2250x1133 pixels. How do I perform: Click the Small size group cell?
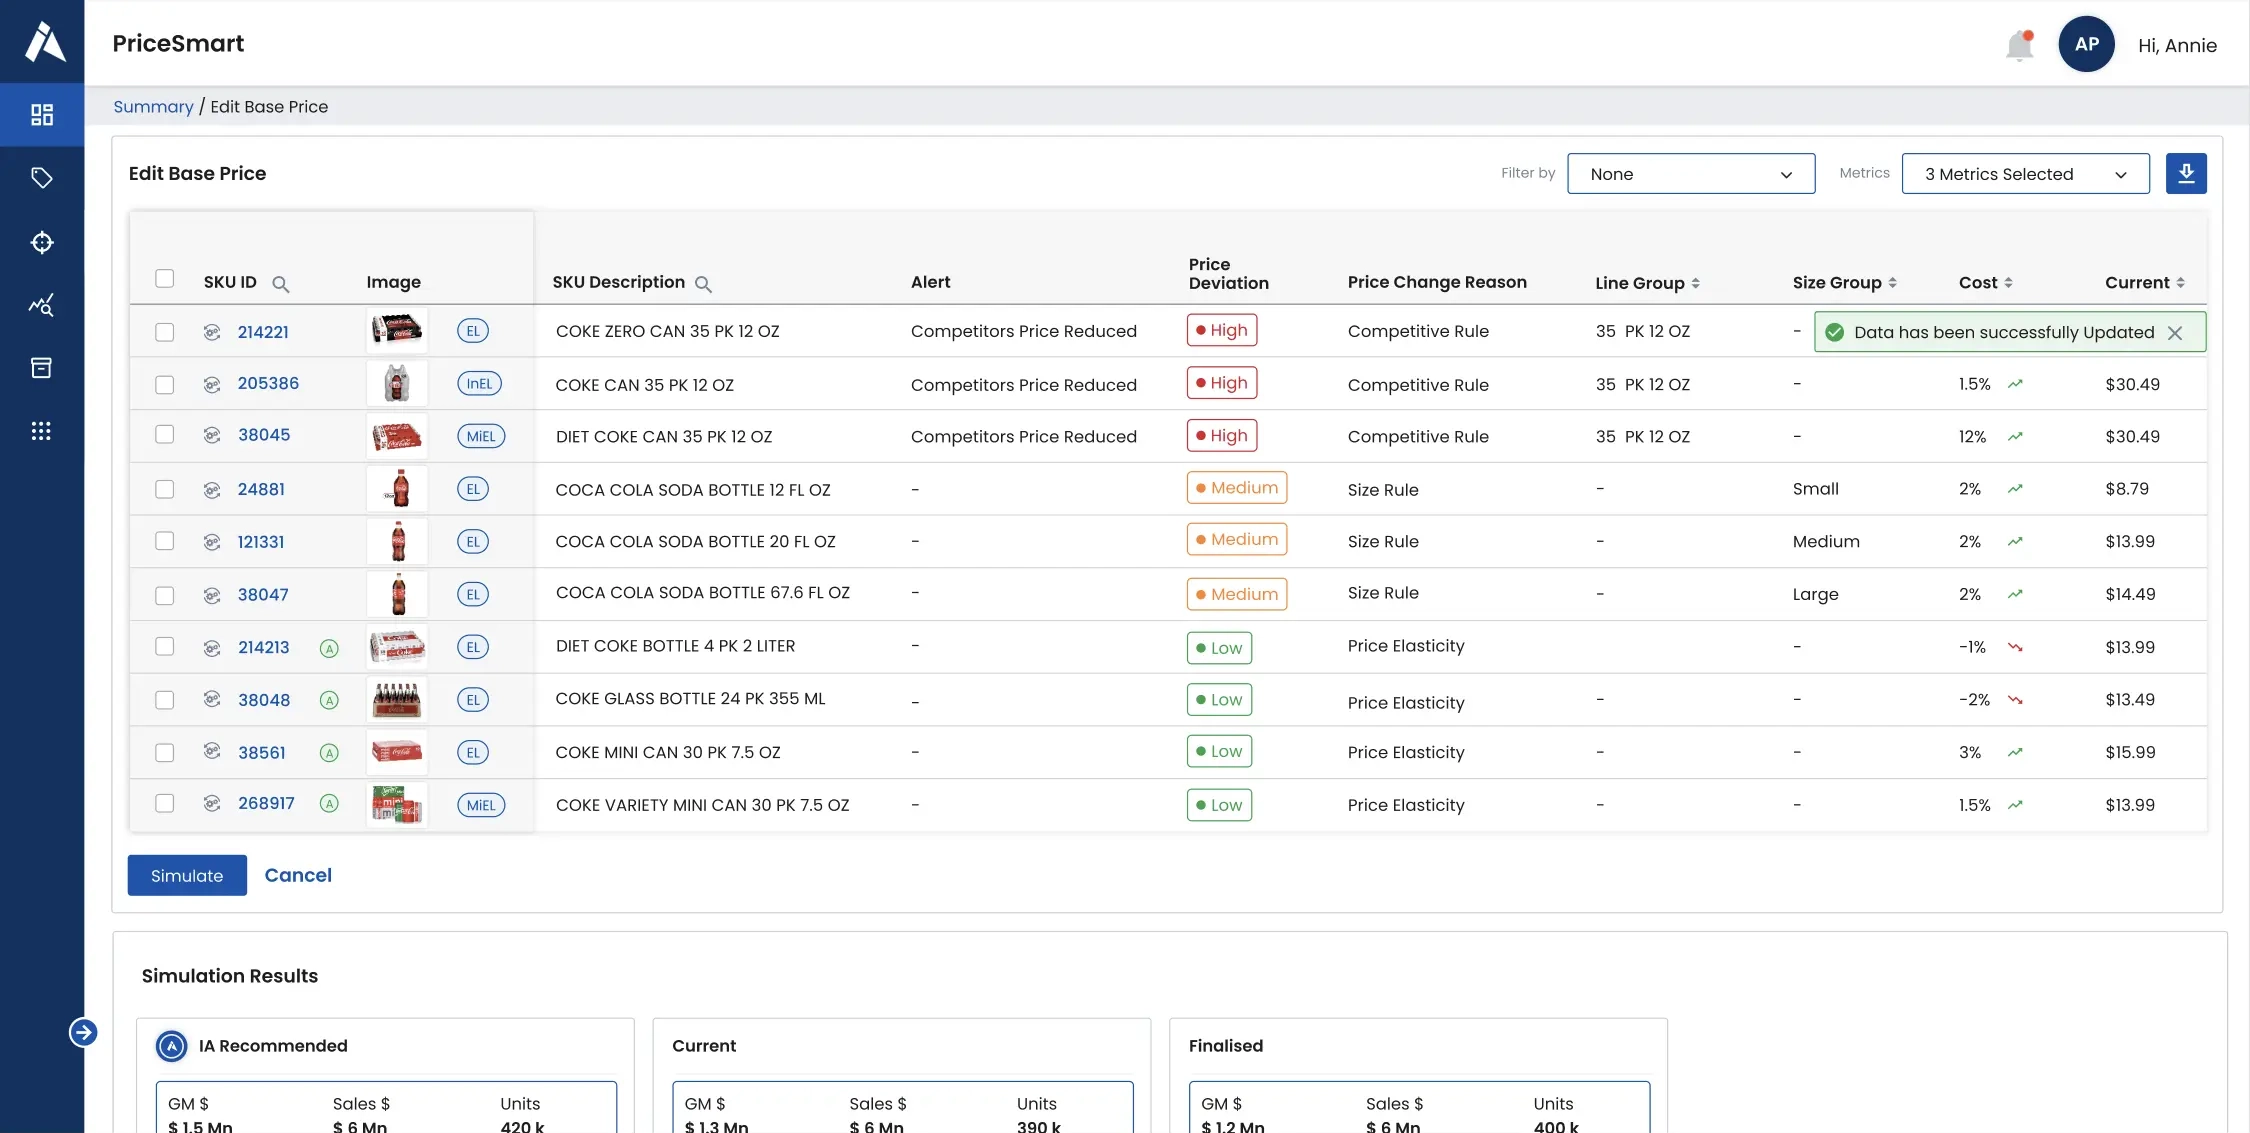click(x=1816, y=489)
